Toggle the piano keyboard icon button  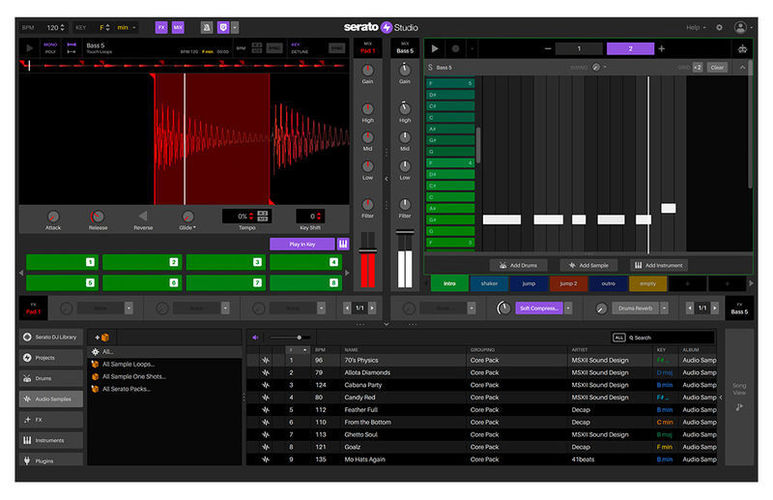[343, 244]
